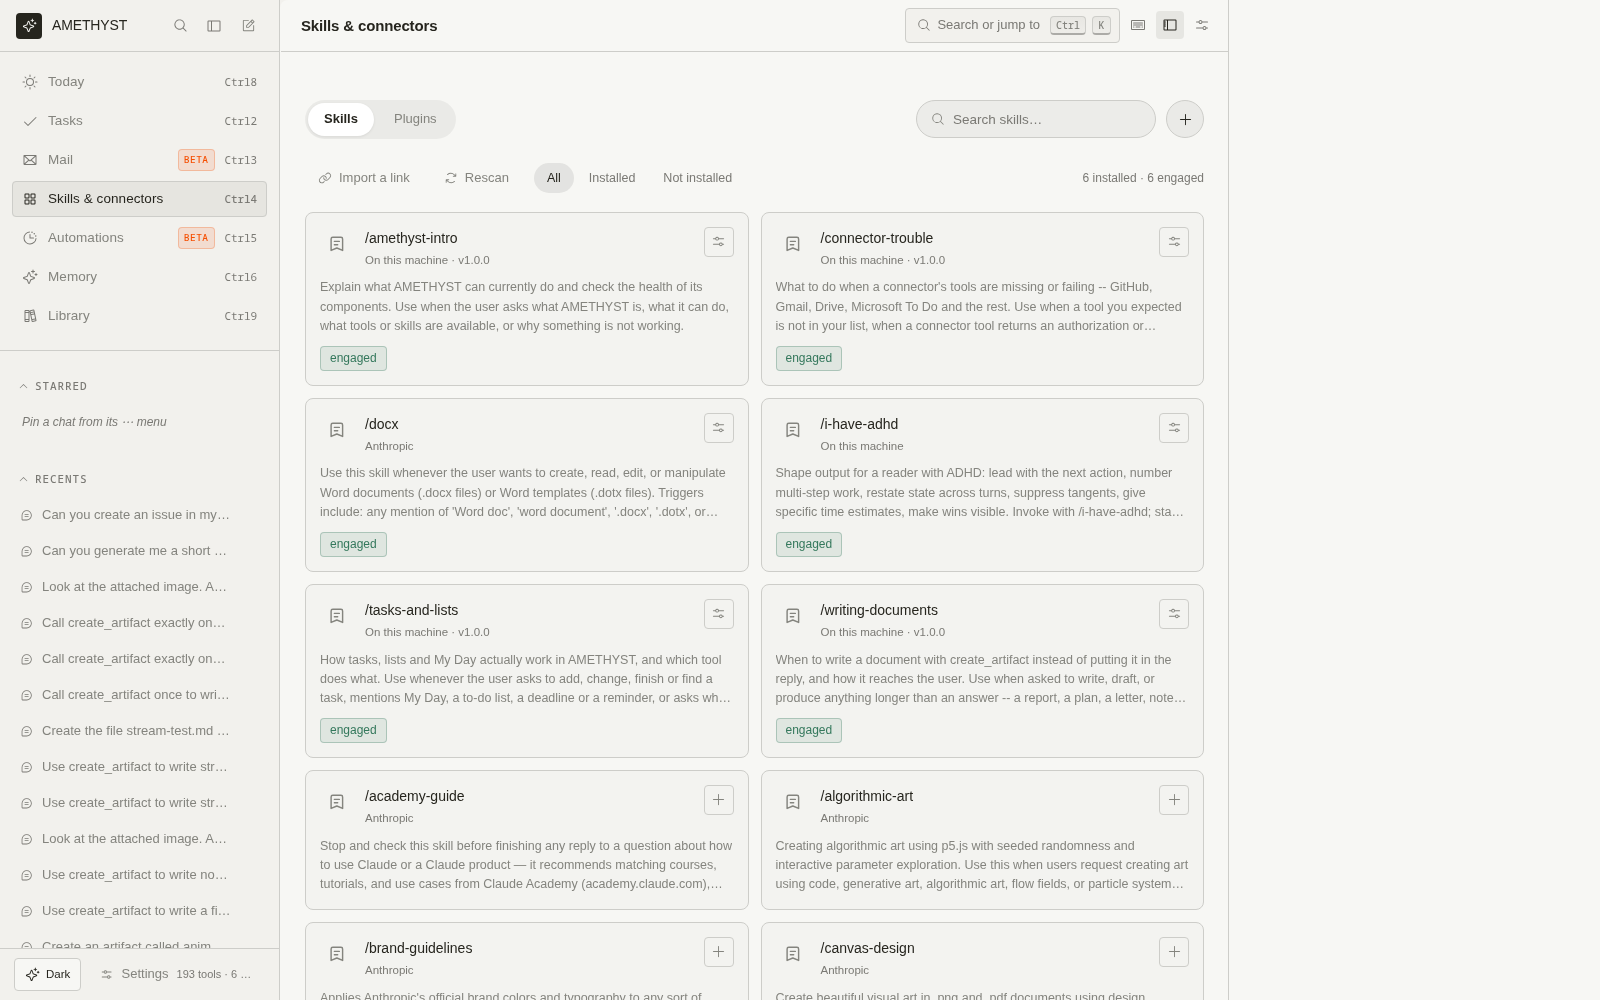Image resolution: width=1600 pixels, height=1000 pixels.
Task: Filter skills by Not installed
Action: tap(697, 178)
